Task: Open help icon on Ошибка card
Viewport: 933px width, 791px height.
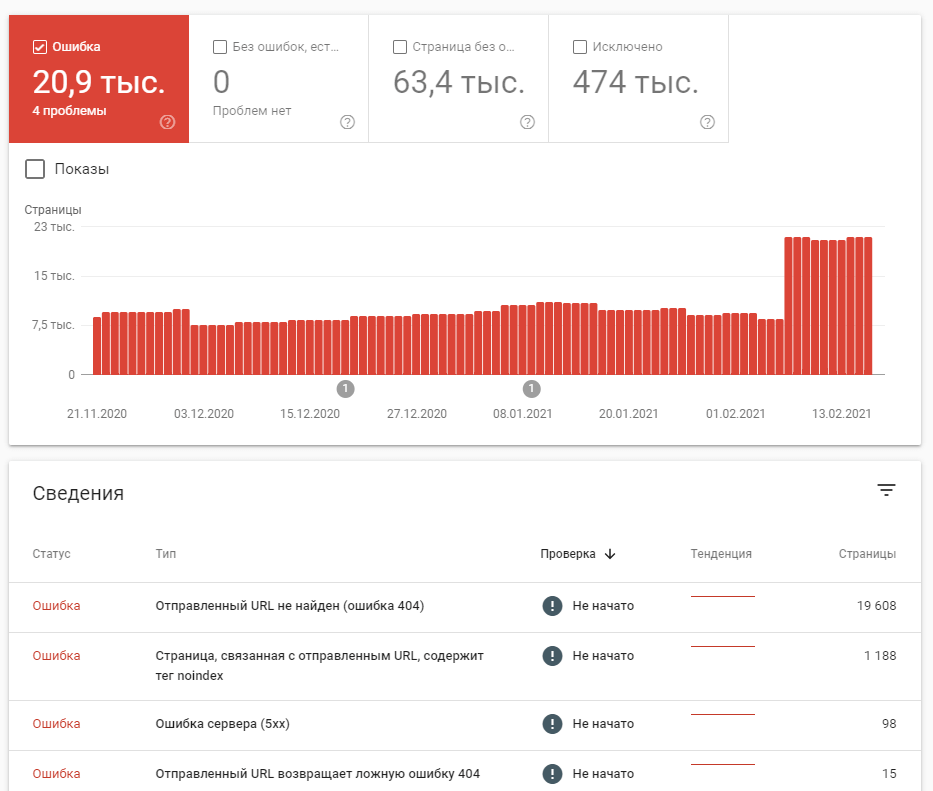Action: point(168,122)
